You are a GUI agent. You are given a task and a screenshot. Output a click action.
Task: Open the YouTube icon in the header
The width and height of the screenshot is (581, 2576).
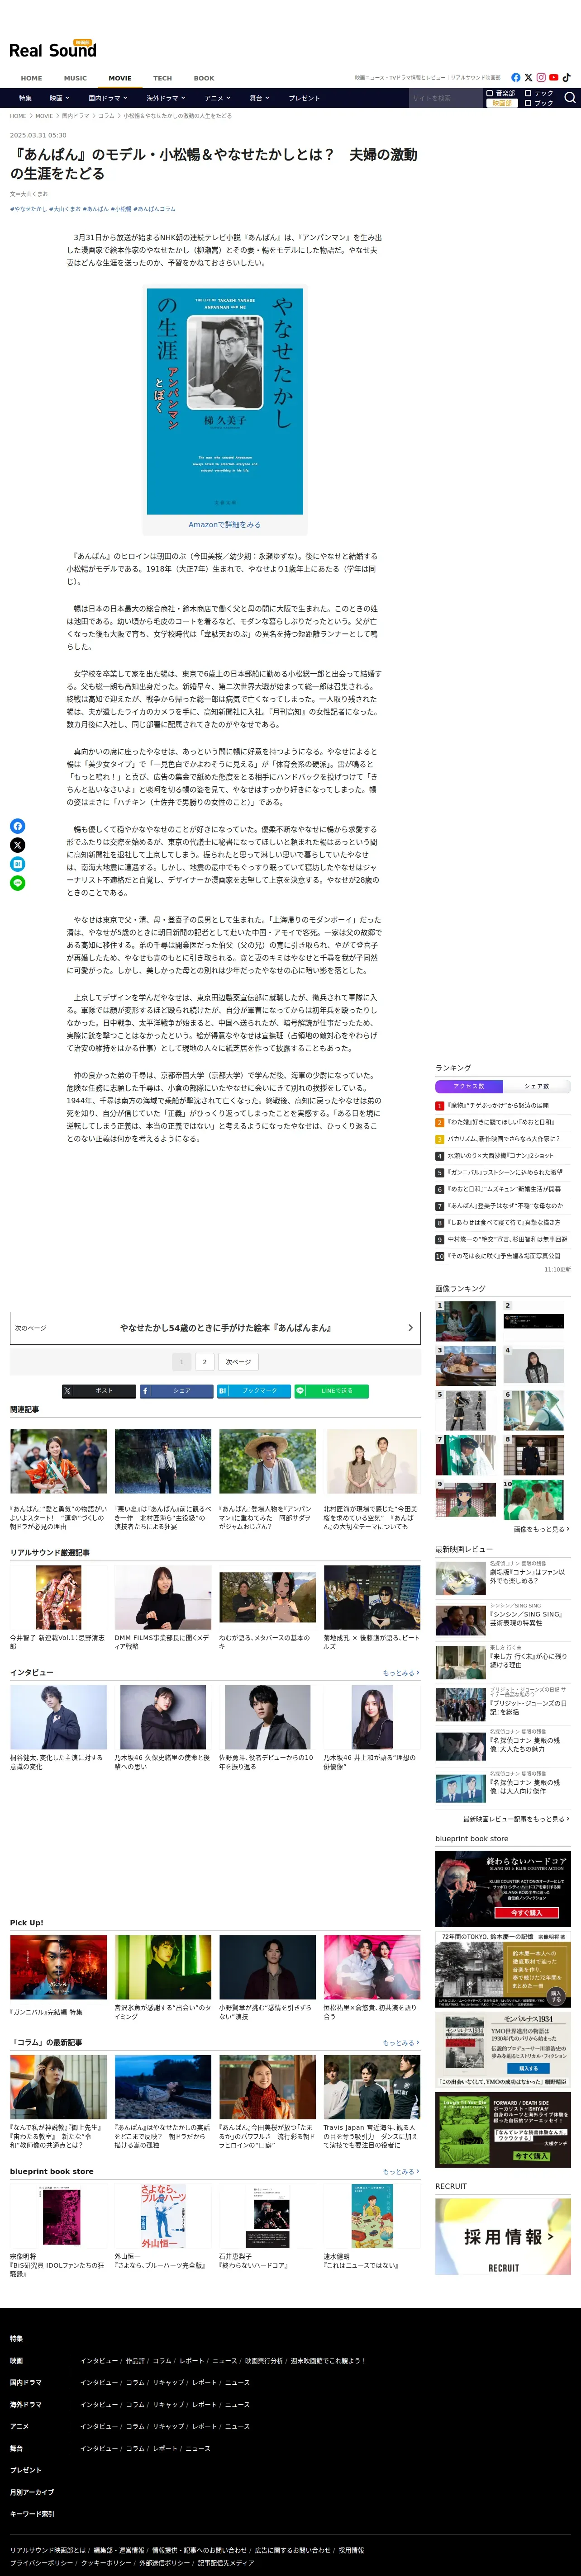553,77
